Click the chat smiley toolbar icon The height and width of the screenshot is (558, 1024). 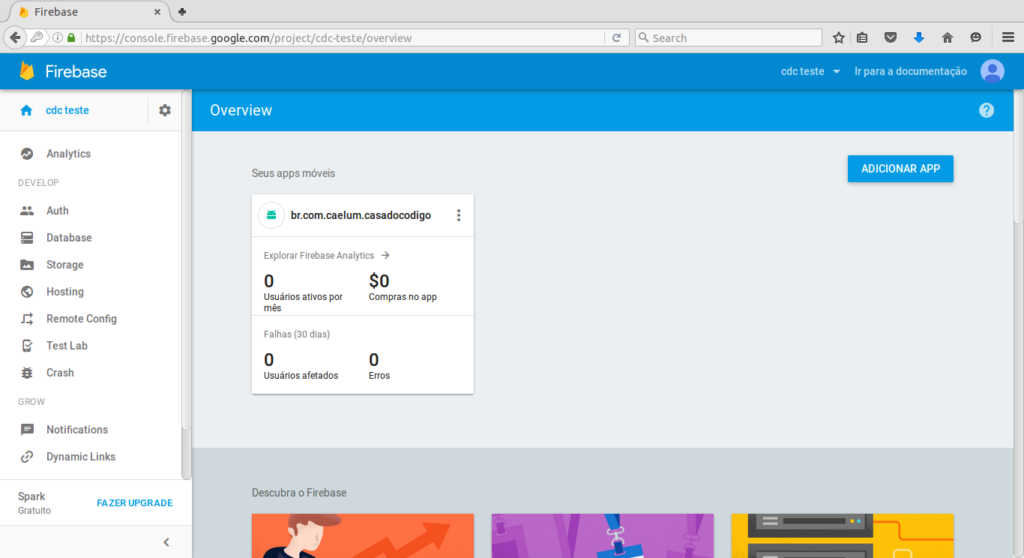976,38
